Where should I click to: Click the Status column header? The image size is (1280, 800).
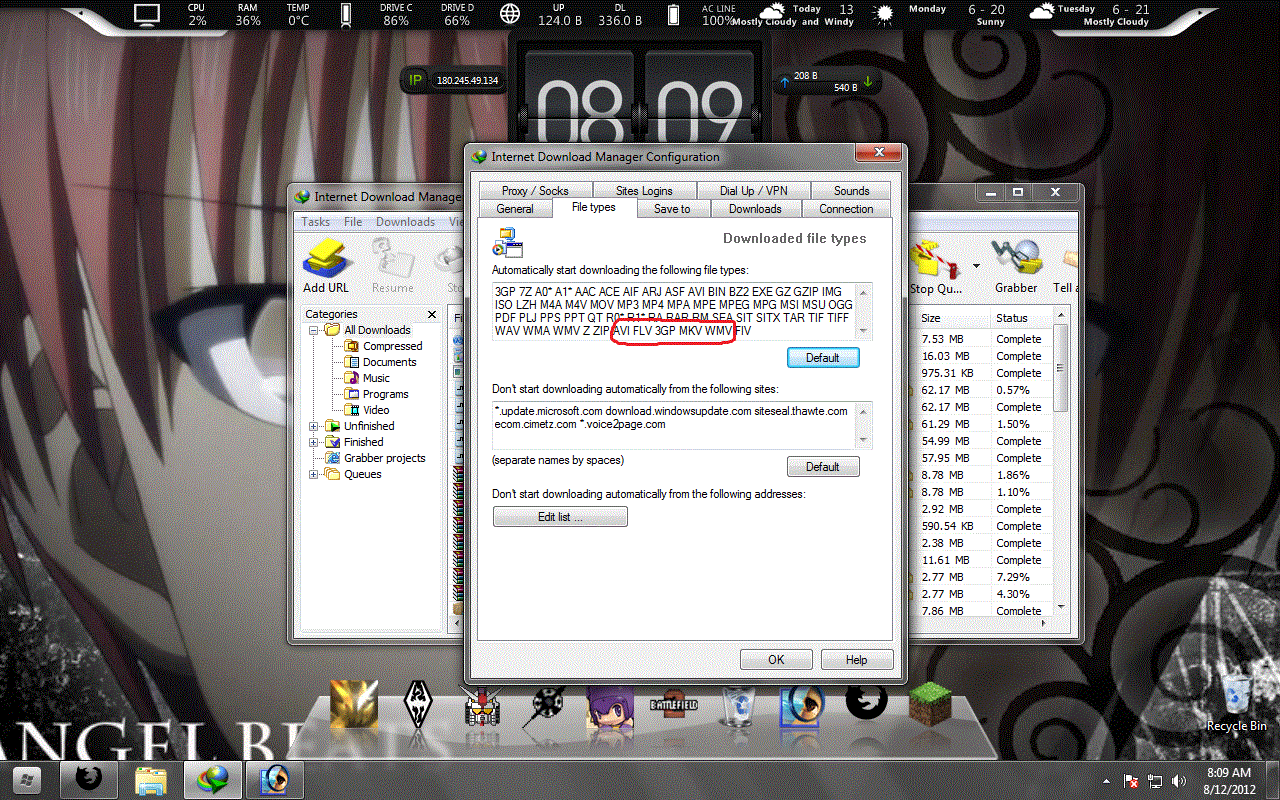[x=1020, y=318]
